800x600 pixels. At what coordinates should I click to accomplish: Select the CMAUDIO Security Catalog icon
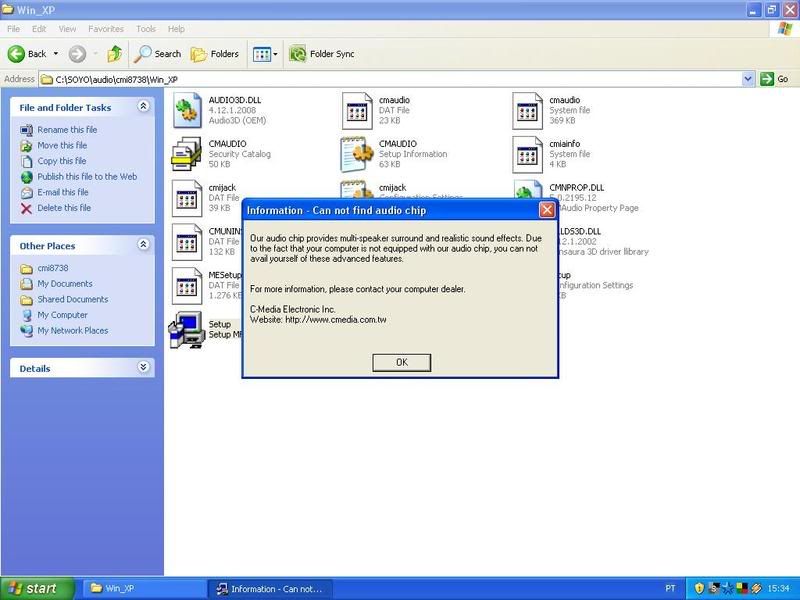point(186,154)
